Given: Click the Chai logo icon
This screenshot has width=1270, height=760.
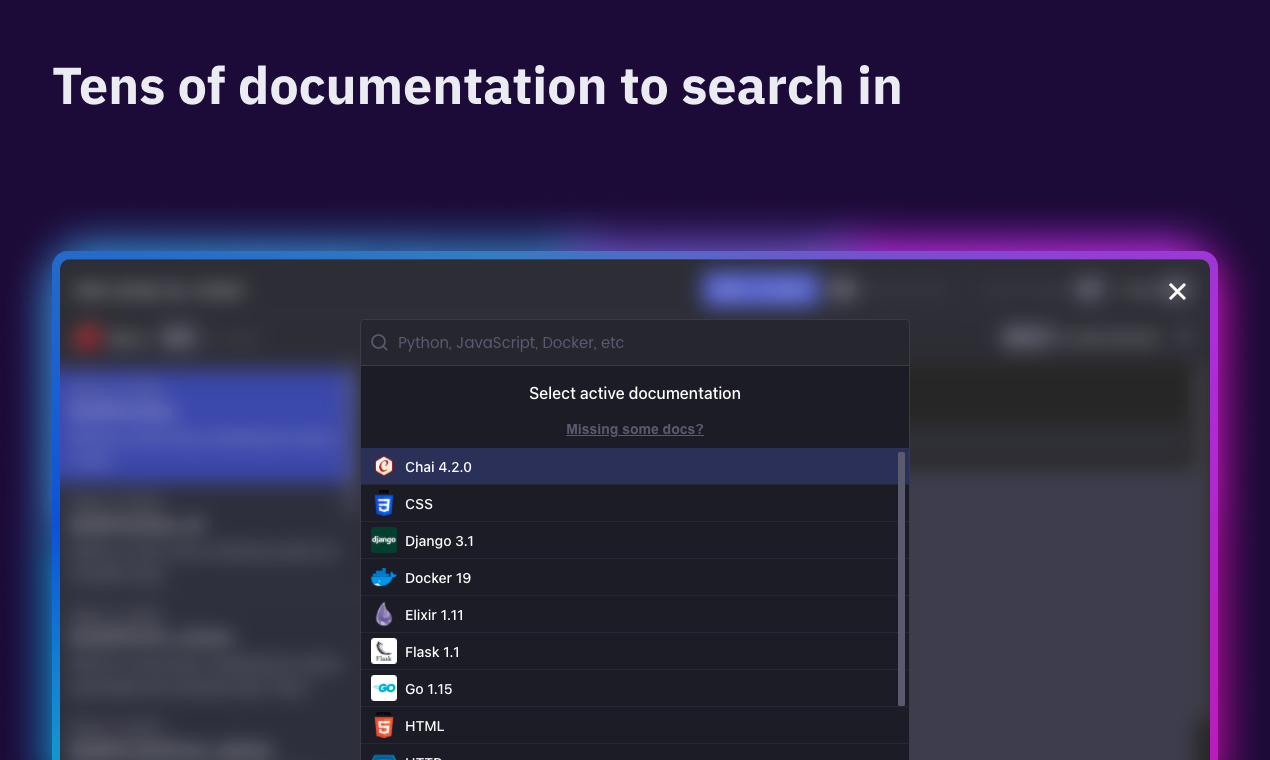Looking at the screenshot, I should point(384,466).
